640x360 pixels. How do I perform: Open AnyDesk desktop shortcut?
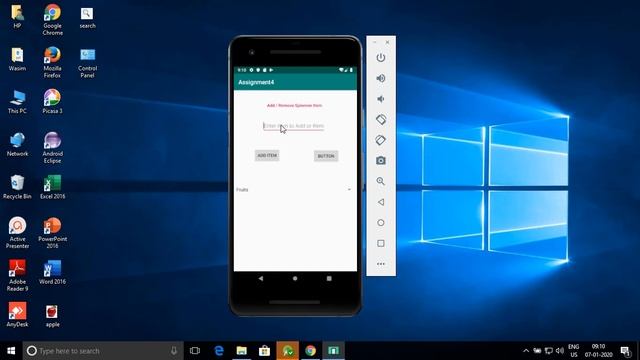pos(17,315)
